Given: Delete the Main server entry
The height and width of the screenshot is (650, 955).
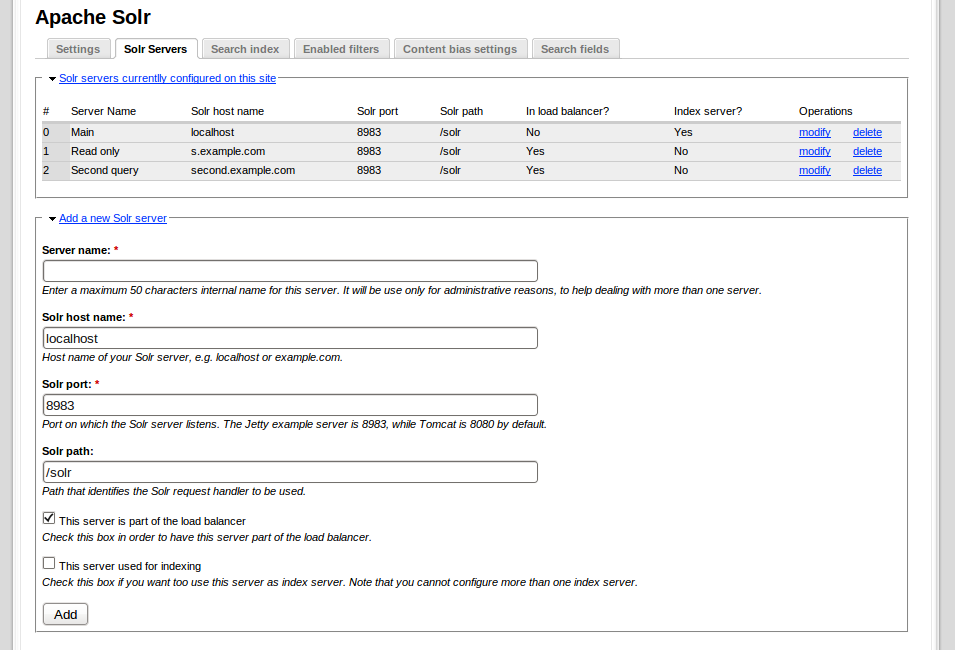Looking at the screenshot, I should (867, 132).
